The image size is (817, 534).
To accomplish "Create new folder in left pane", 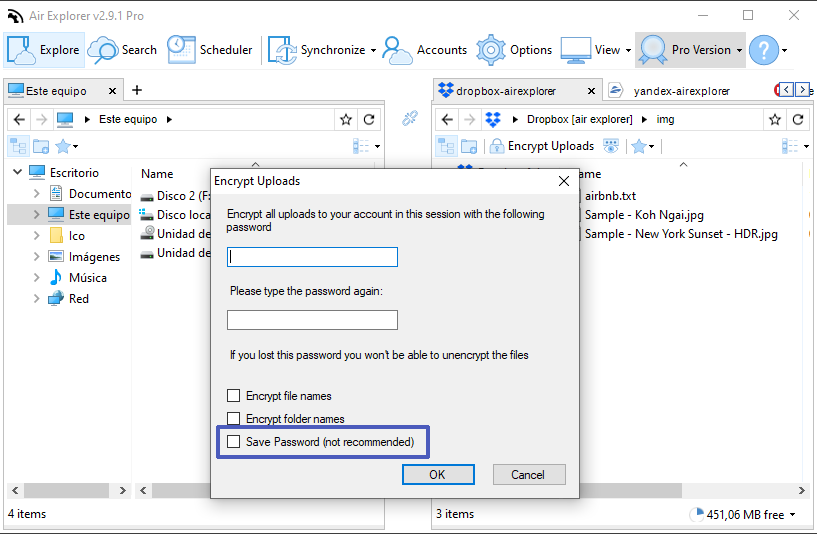I will pos(41,146).
